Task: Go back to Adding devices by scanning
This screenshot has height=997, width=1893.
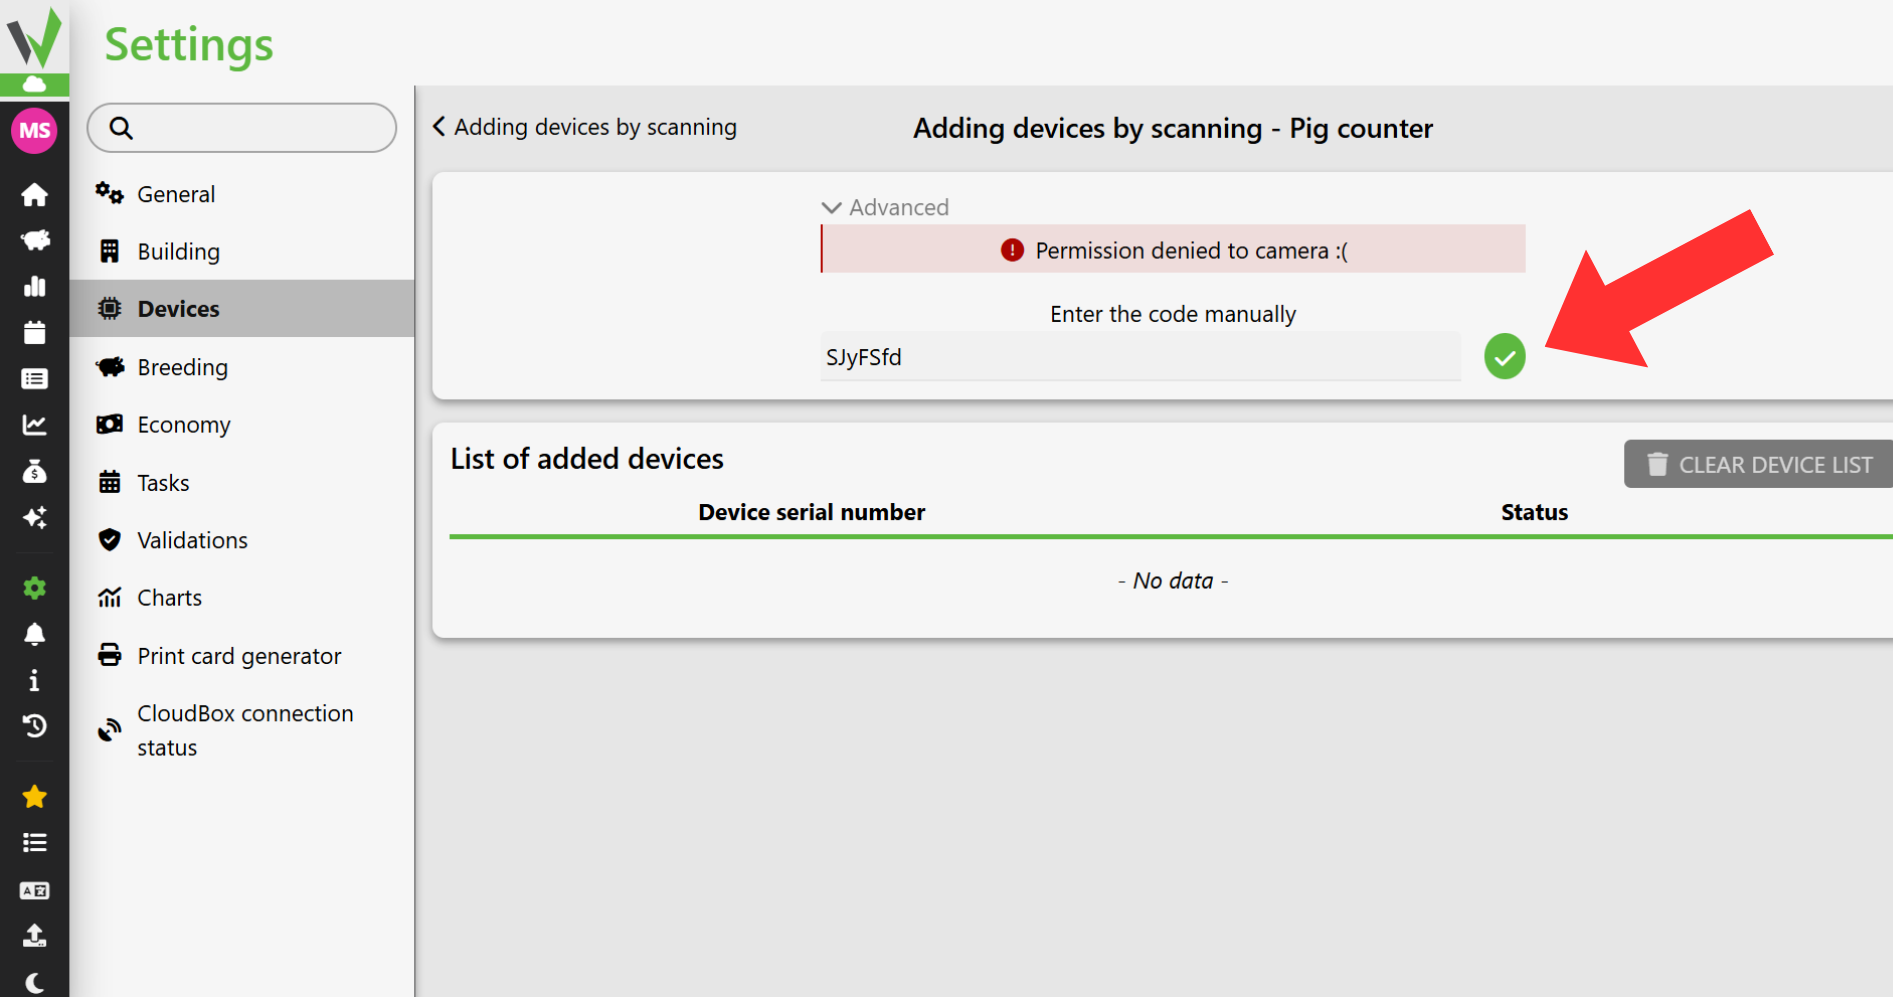Action: (x=585, y=127)
